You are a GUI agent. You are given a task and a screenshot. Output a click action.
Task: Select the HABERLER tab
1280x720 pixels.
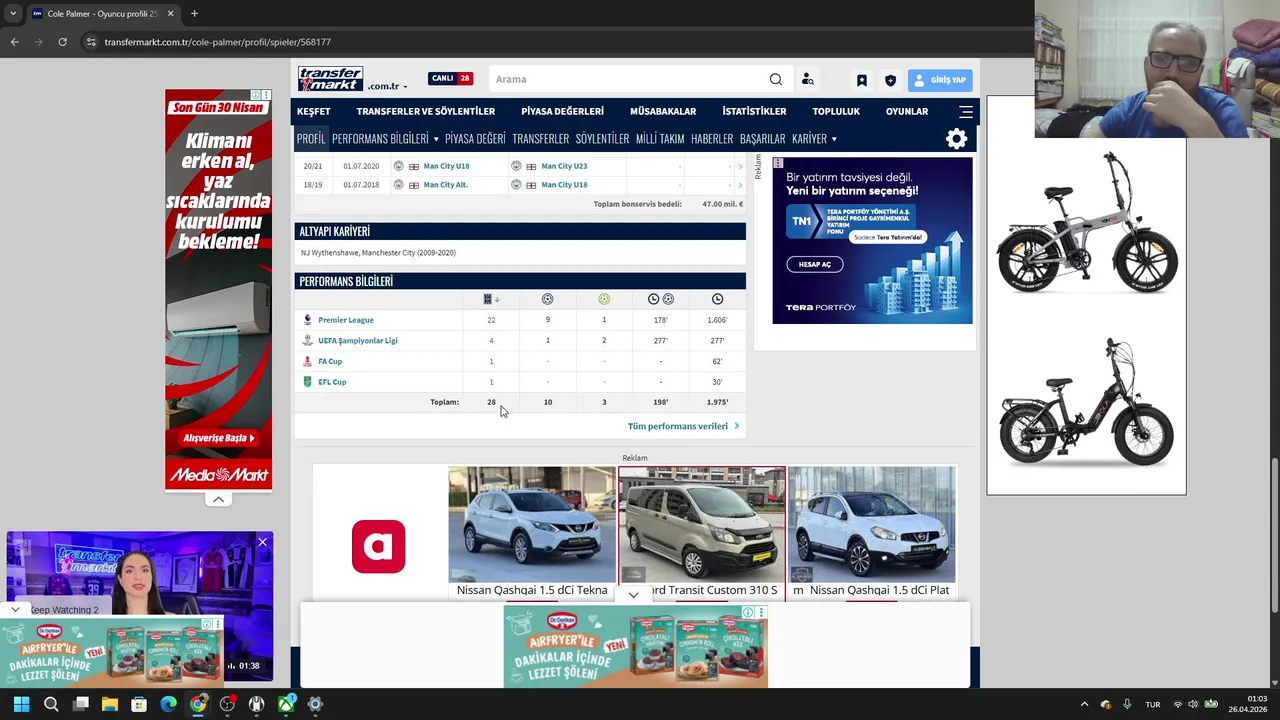712,138
